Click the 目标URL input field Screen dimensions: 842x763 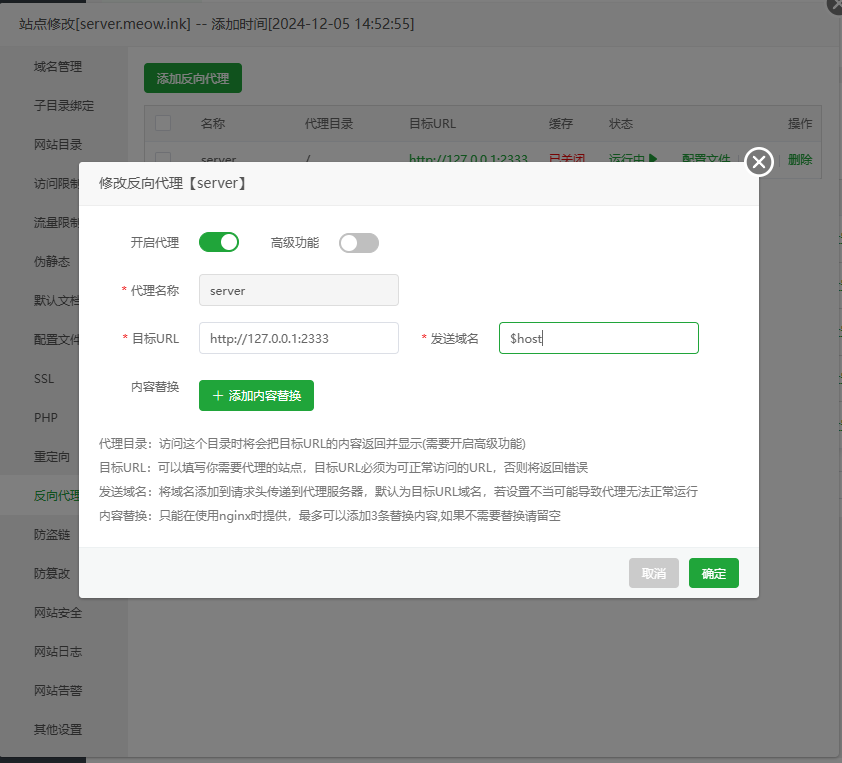tap(298, 338)
